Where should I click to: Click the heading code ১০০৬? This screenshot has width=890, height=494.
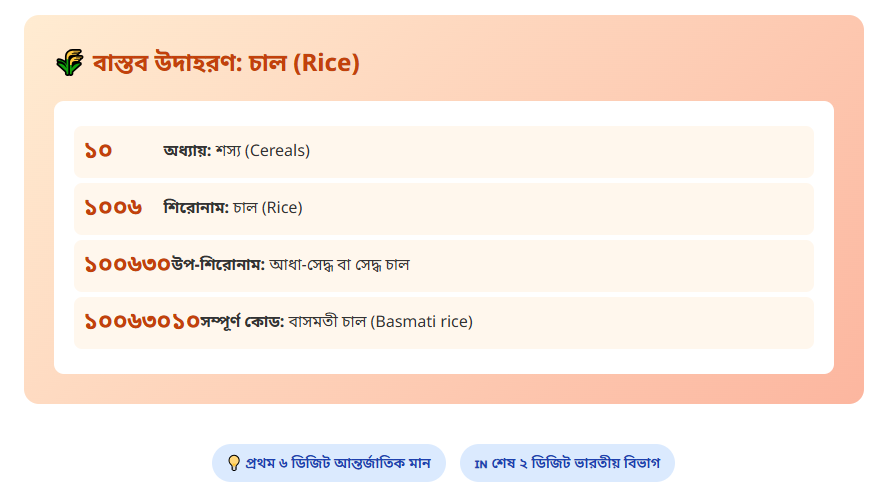pos(113,208)
